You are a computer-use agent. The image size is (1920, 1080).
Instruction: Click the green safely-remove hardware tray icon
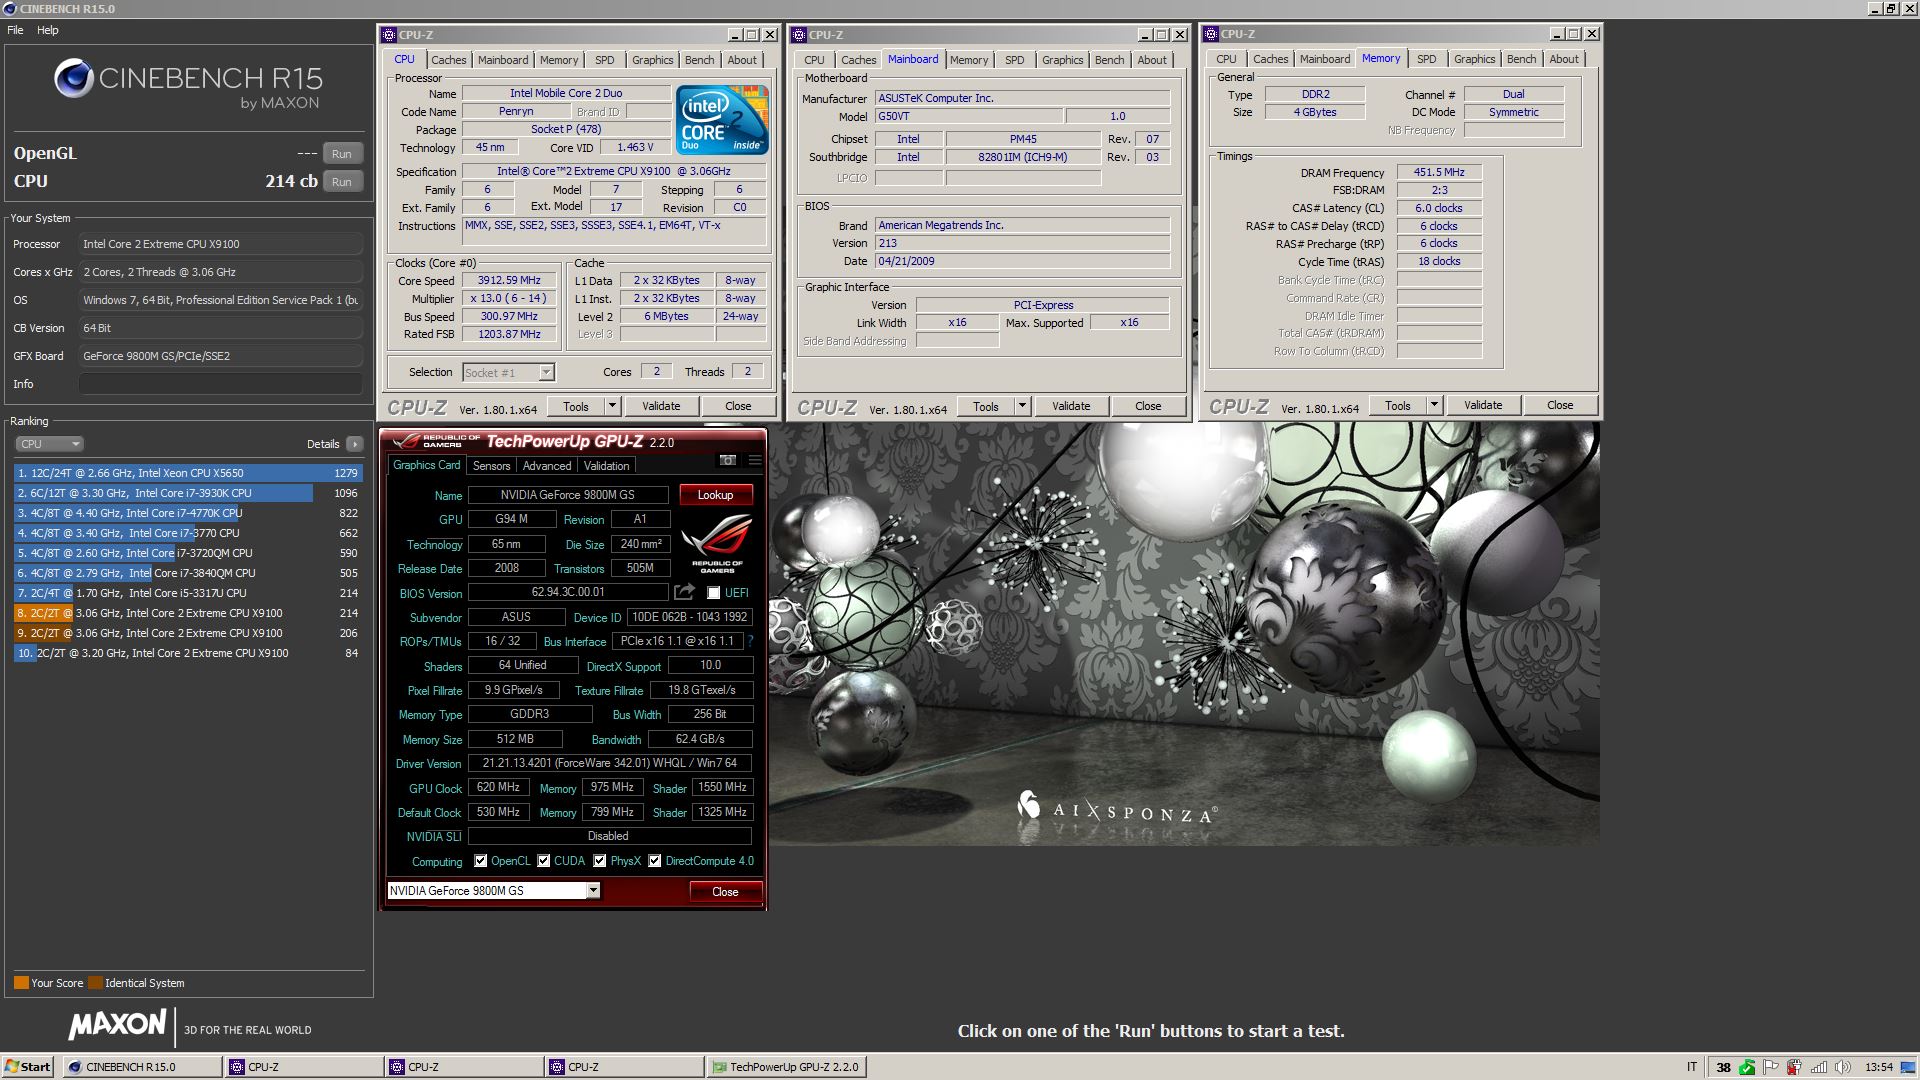point(1747,1067)
